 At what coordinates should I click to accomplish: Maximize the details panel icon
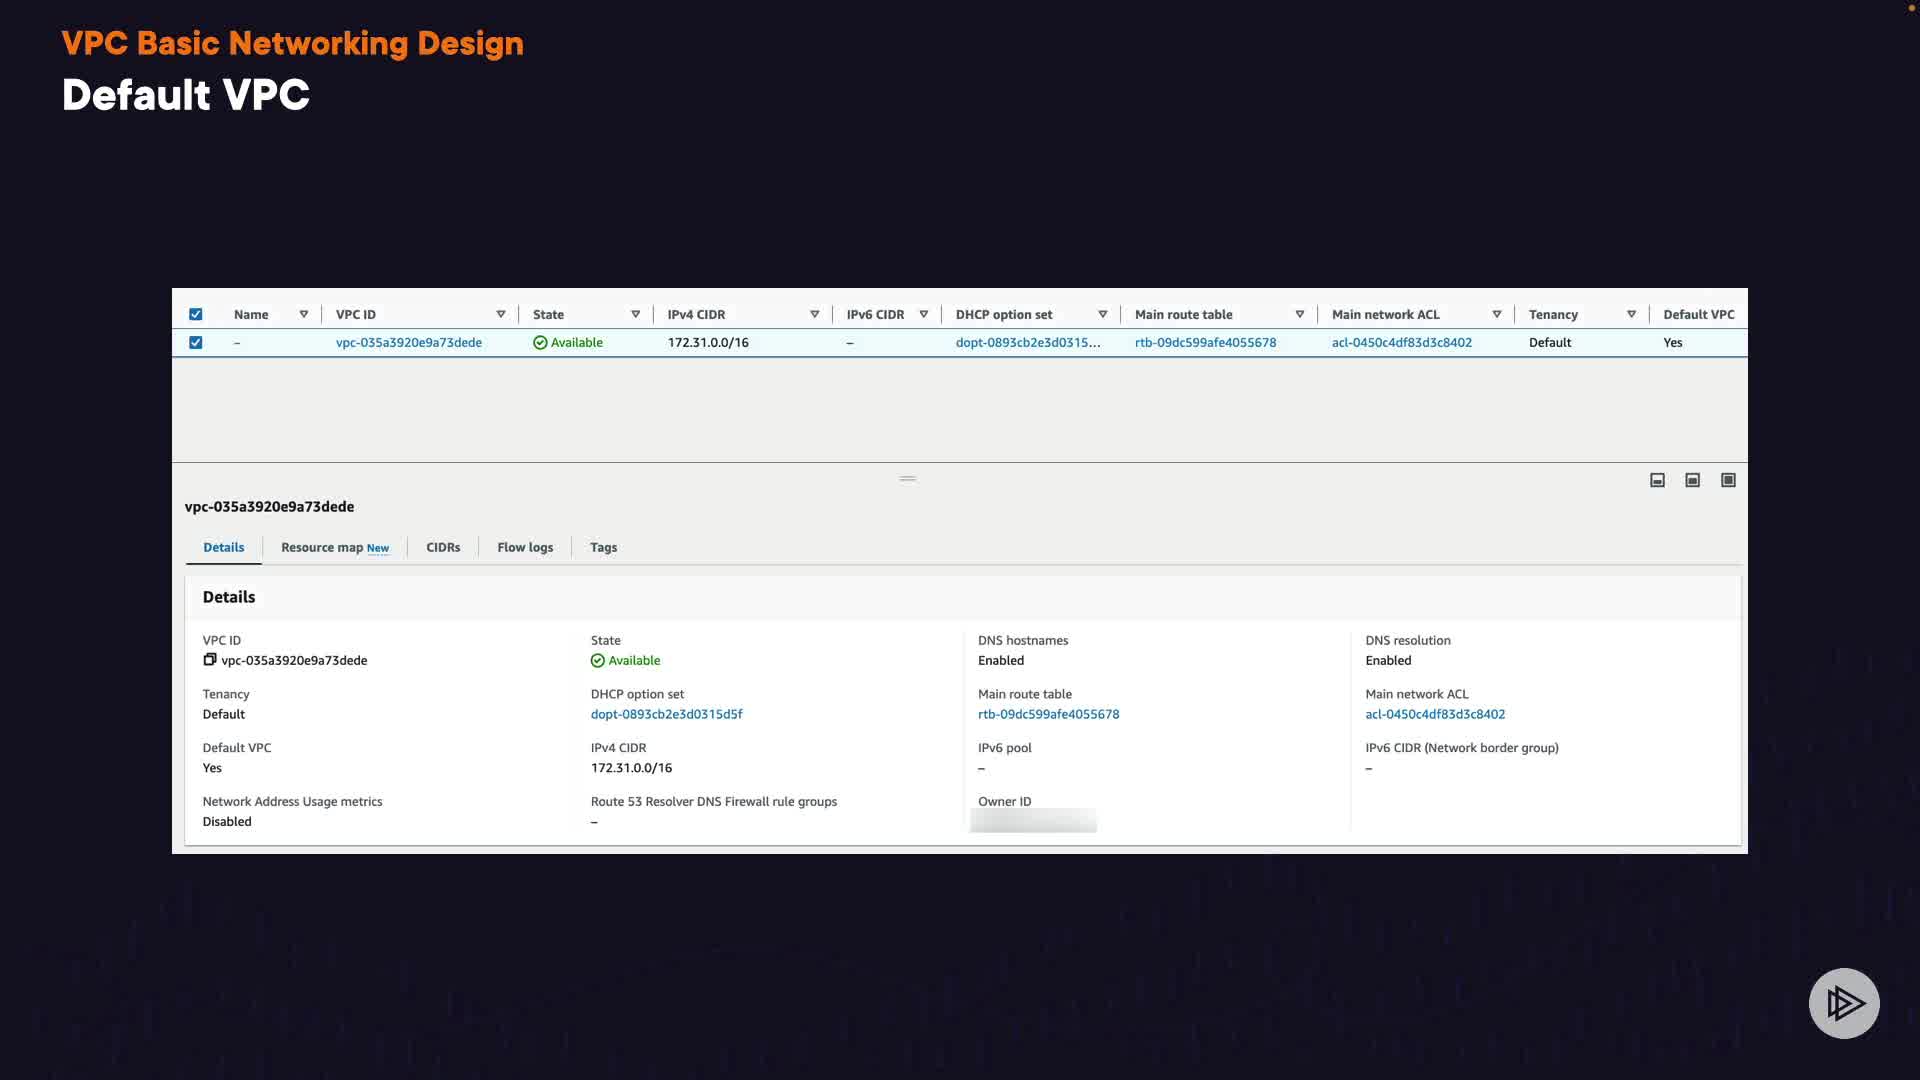[x=1728, y=481]
